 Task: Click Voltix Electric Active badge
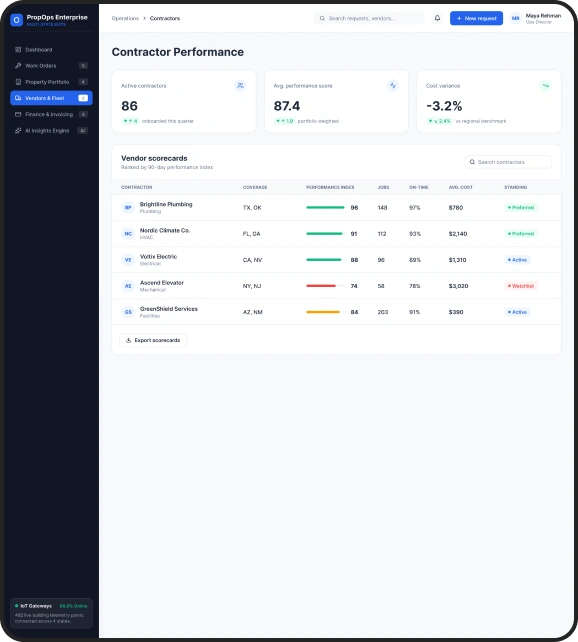pos(517,260)
